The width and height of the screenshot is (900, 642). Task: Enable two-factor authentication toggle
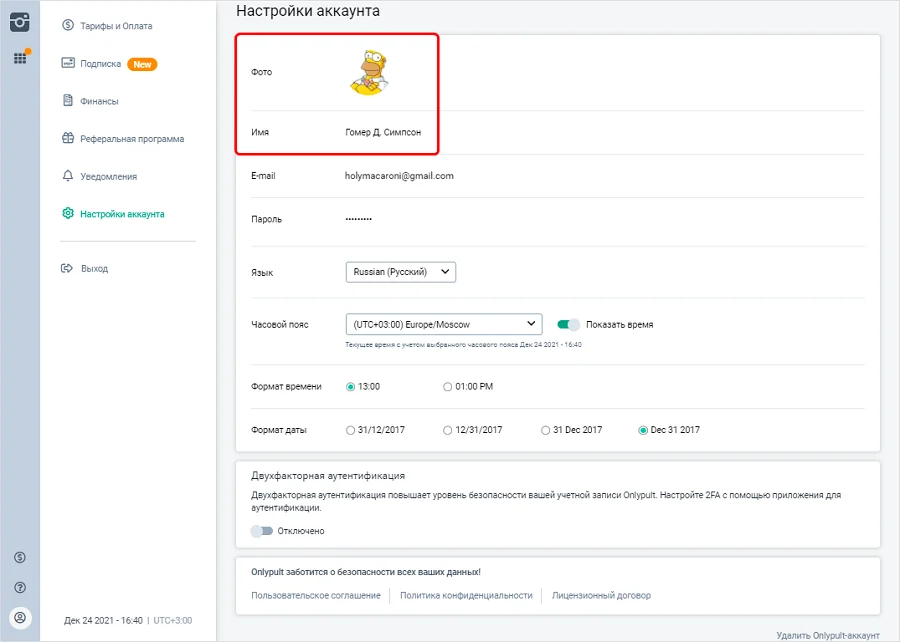262,531
